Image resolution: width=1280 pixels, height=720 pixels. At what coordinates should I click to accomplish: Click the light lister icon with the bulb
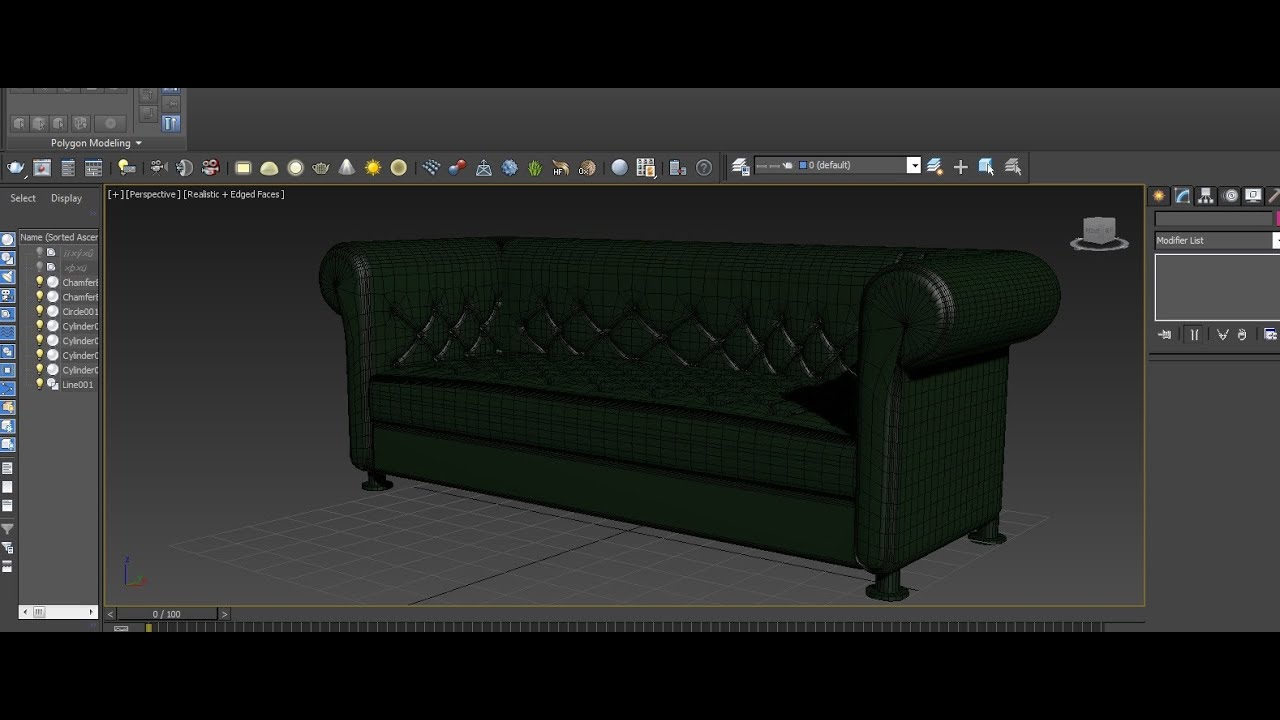[126, 168]
